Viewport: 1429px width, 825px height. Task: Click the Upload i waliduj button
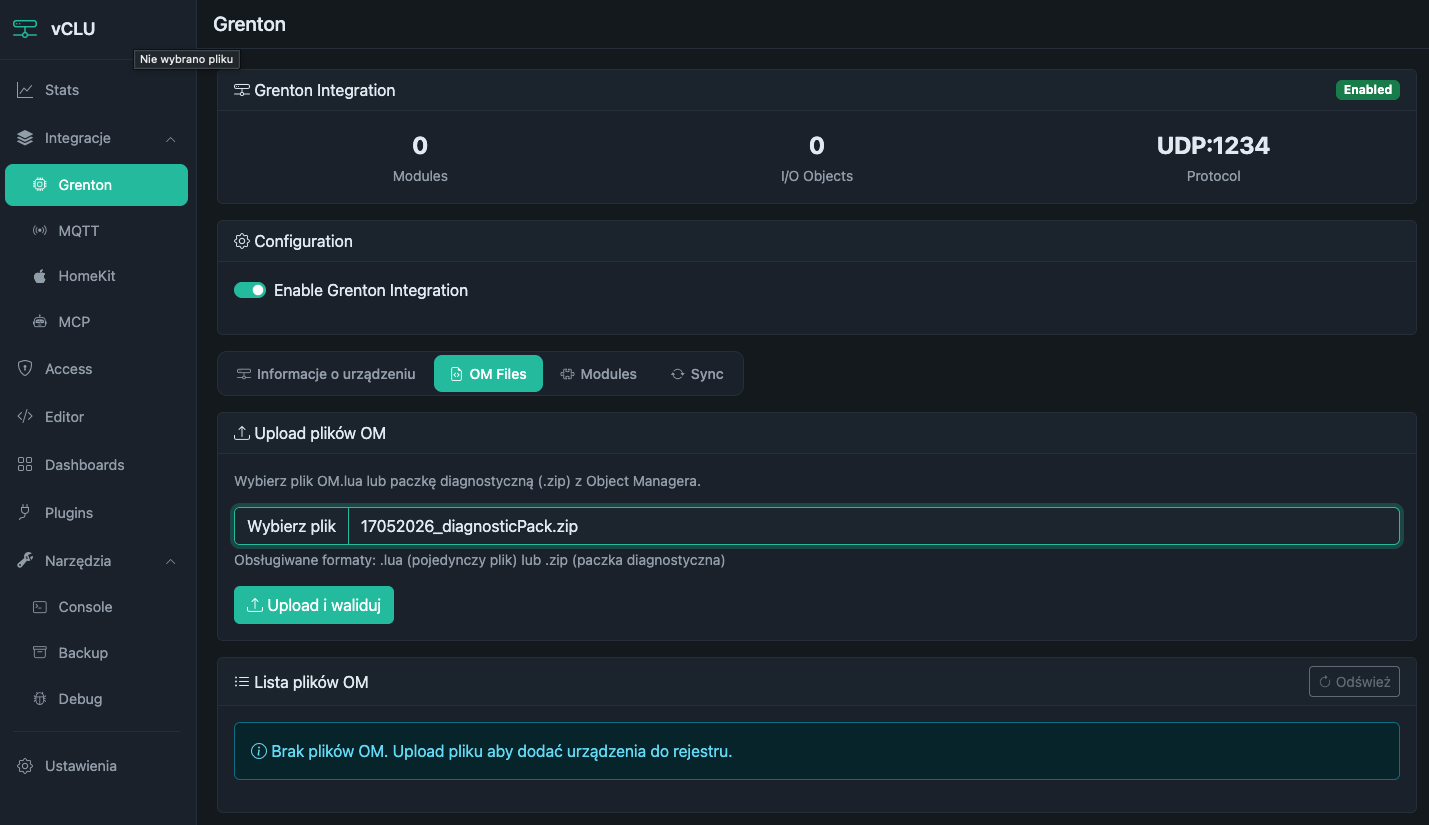tap(314, 605)
